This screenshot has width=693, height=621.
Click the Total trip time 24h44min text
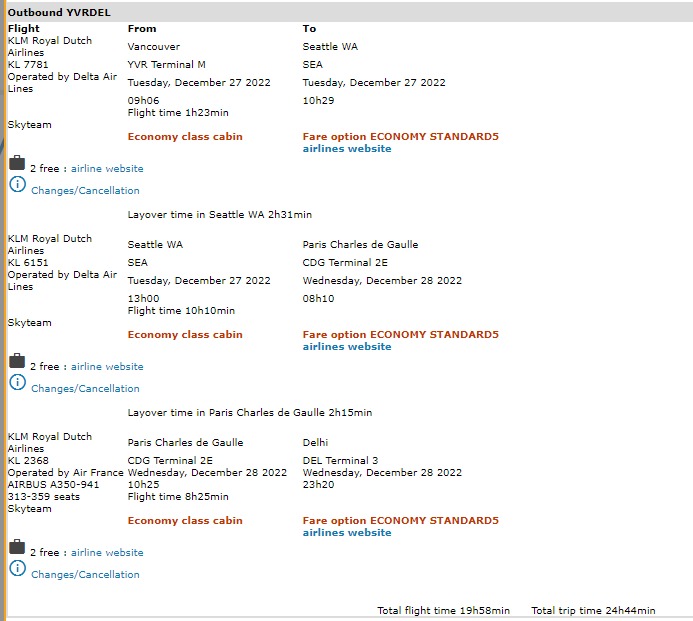593,611
